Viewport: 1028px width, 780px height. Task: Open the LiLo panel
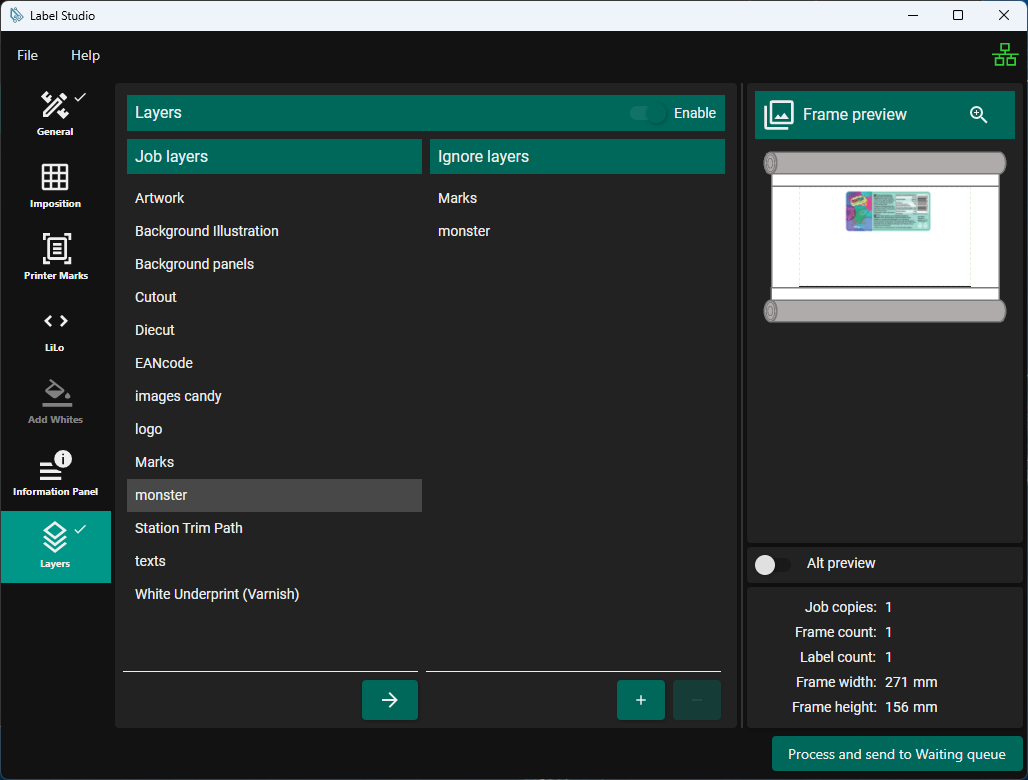click(55, 329)
